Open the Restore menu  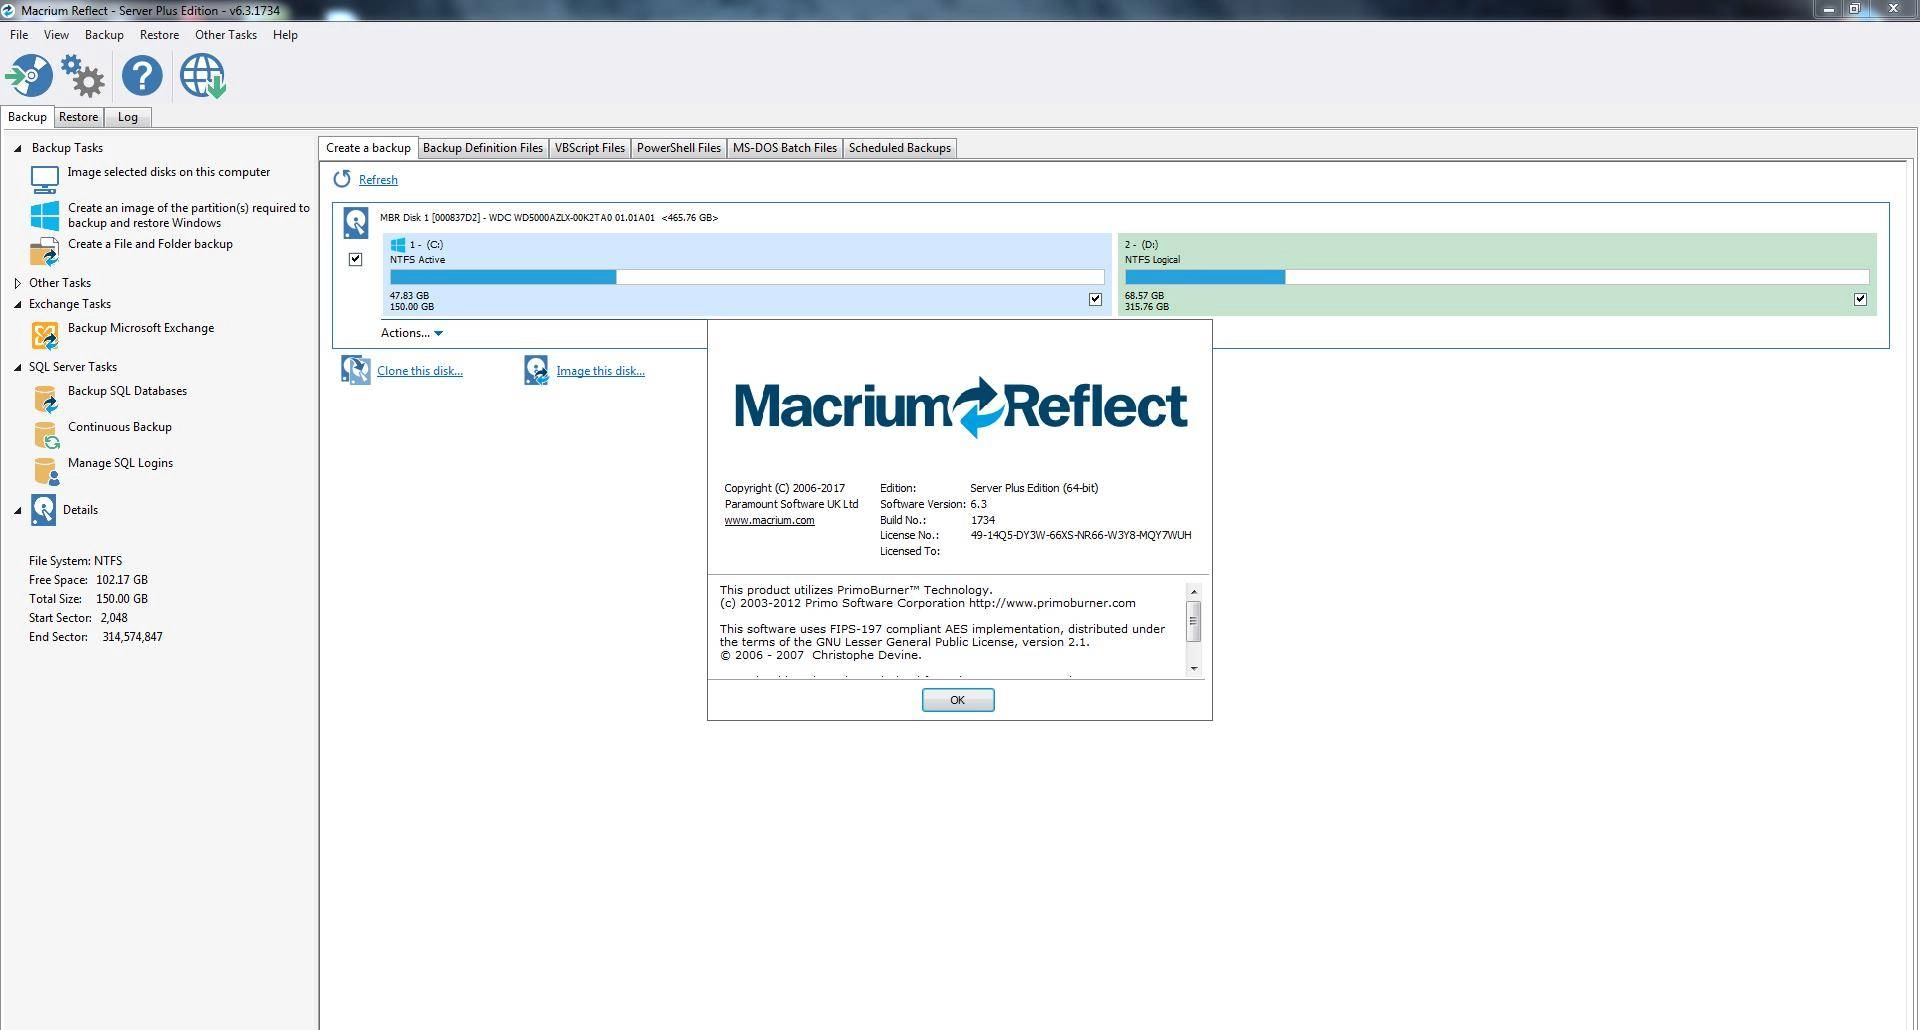pos(159,35)
